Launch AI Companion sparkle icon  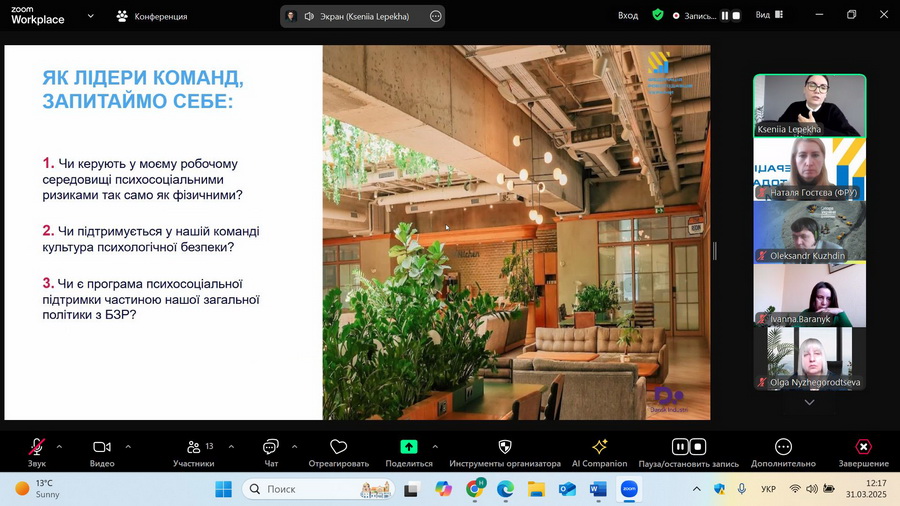599,447
